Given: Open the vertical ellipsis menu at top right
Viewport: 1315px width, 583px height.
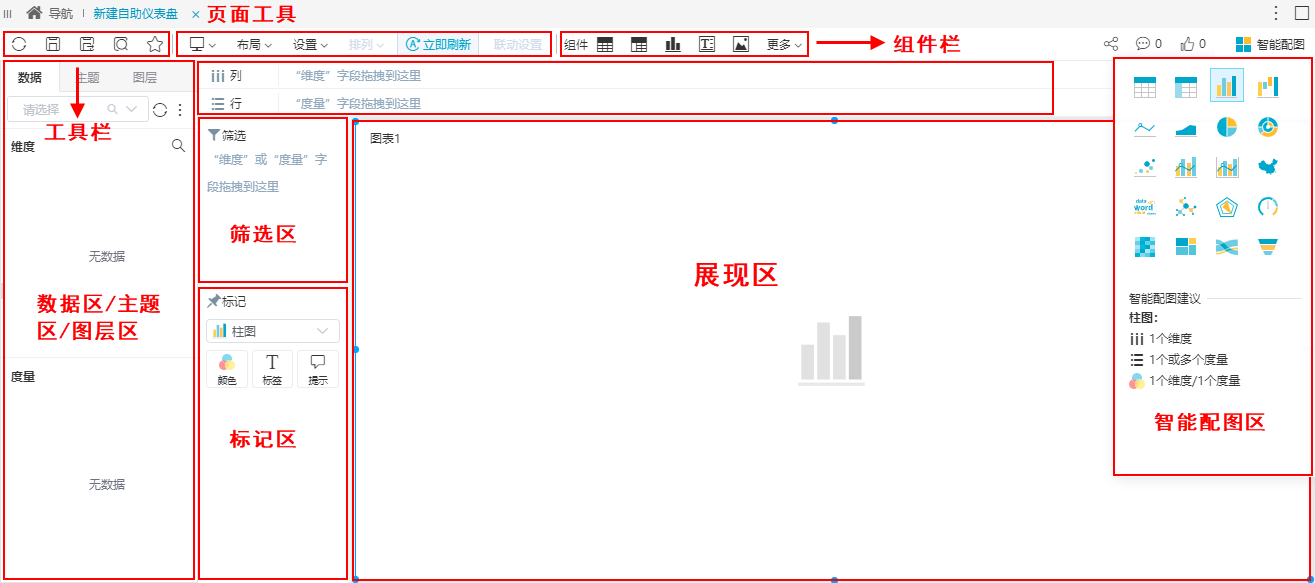Looking at the screenshot, I should pyautogui.click(x=1276, y=13).
